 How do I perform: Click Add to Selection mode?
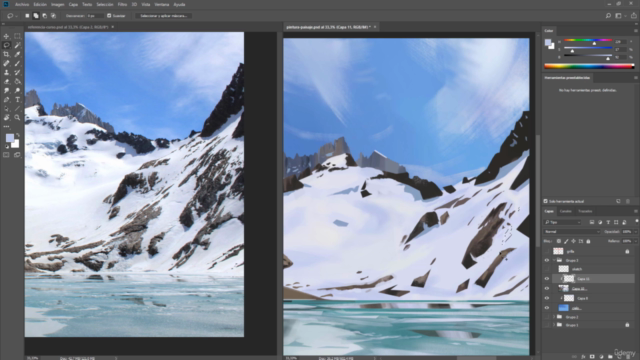click(36, 16)
